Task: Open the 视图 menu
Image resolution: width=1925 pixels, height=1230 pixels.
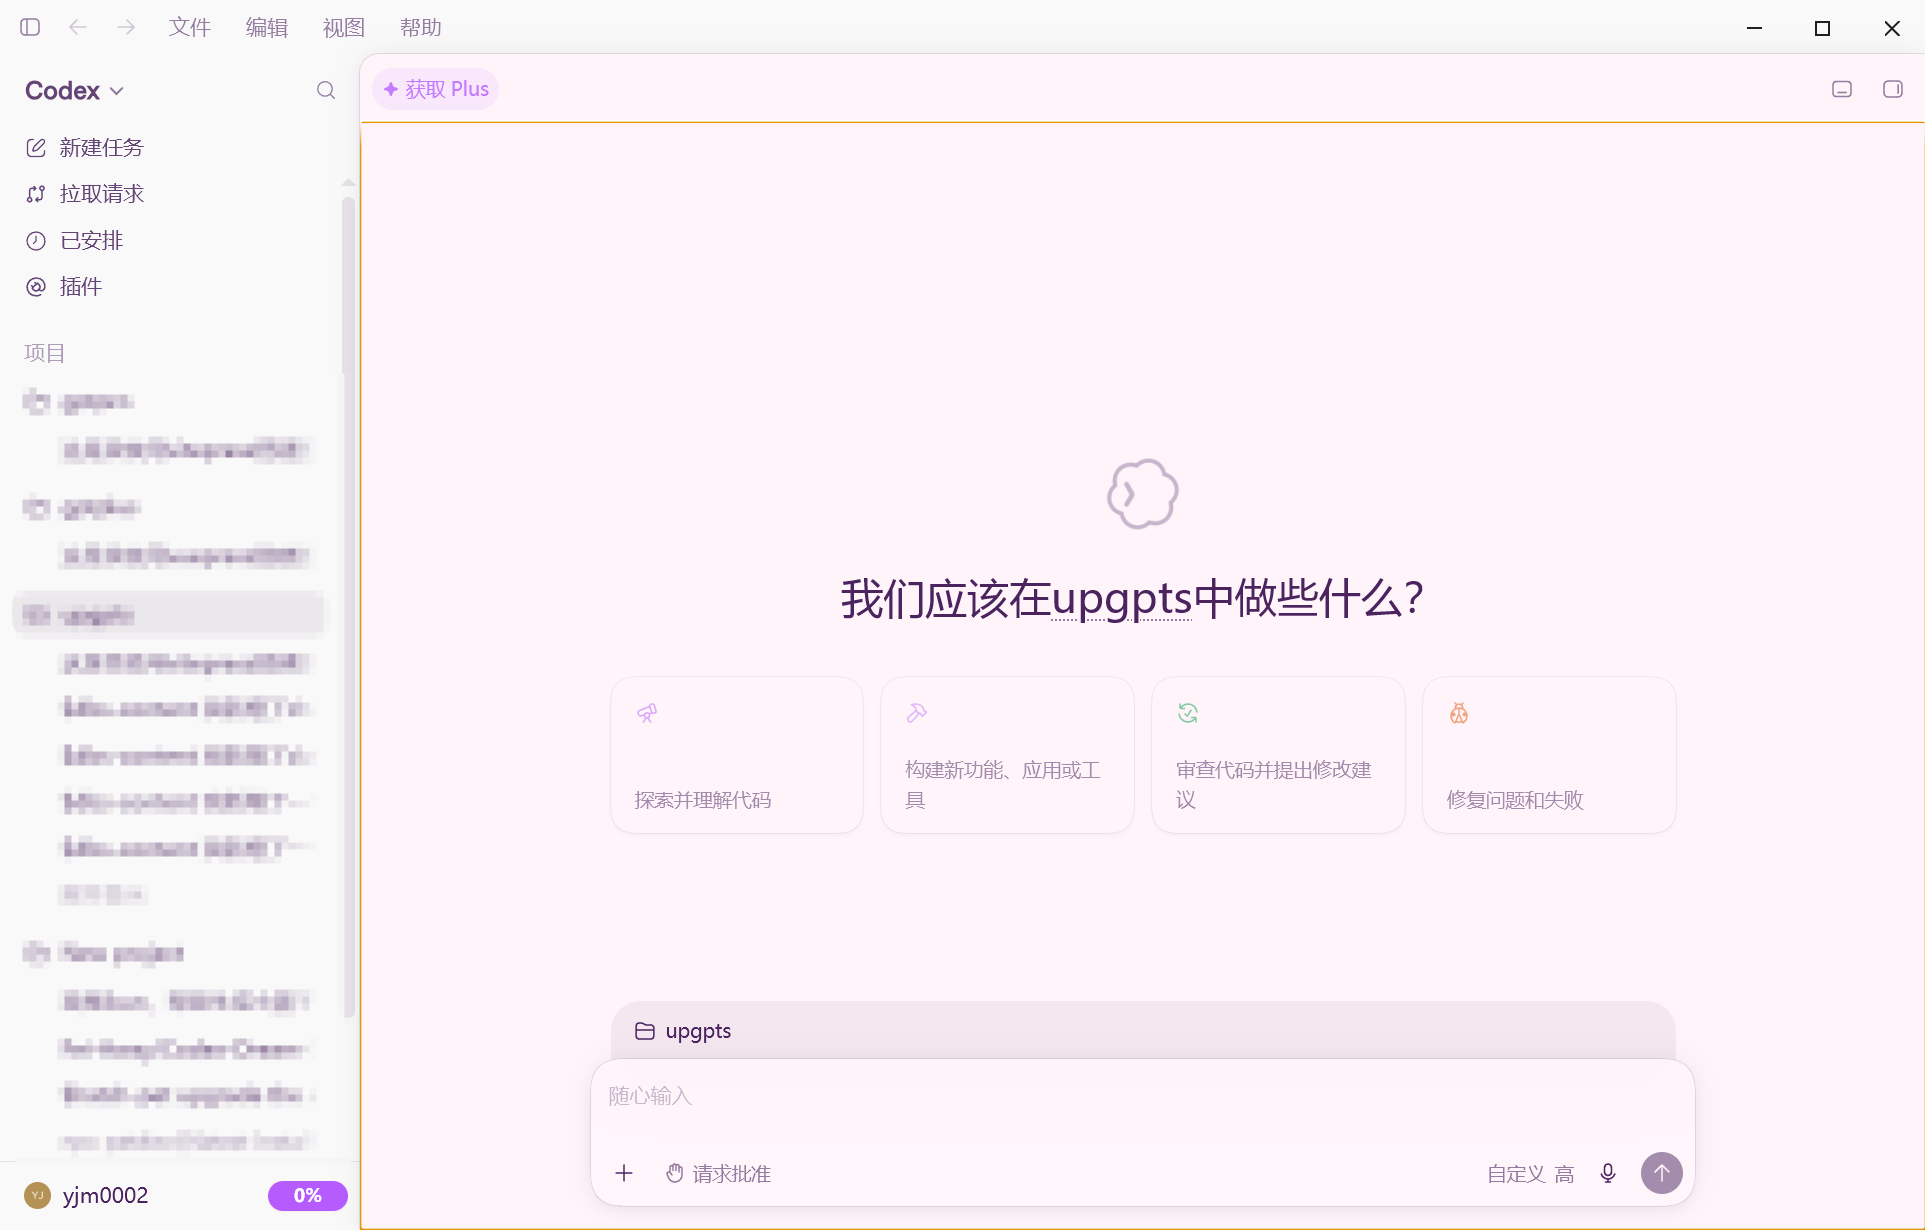Action: click(x=344, y=27)
